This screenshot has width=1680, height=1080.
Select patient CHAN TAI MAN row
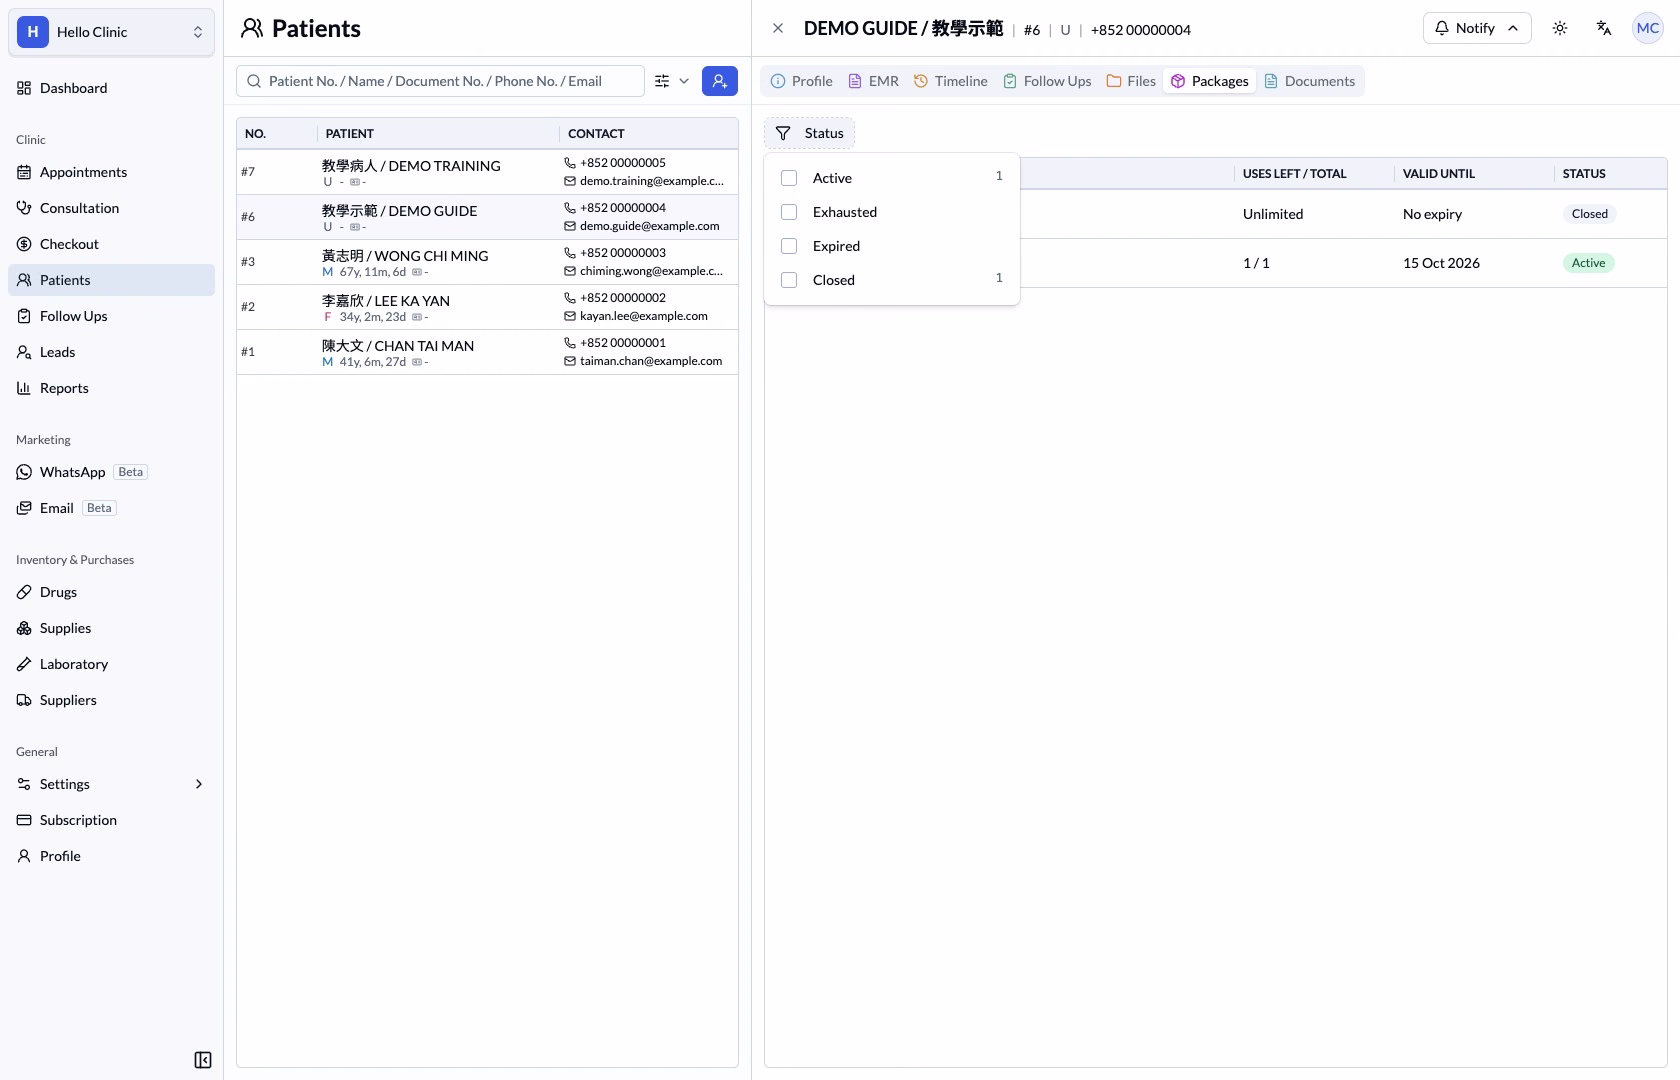click(487, 352)
